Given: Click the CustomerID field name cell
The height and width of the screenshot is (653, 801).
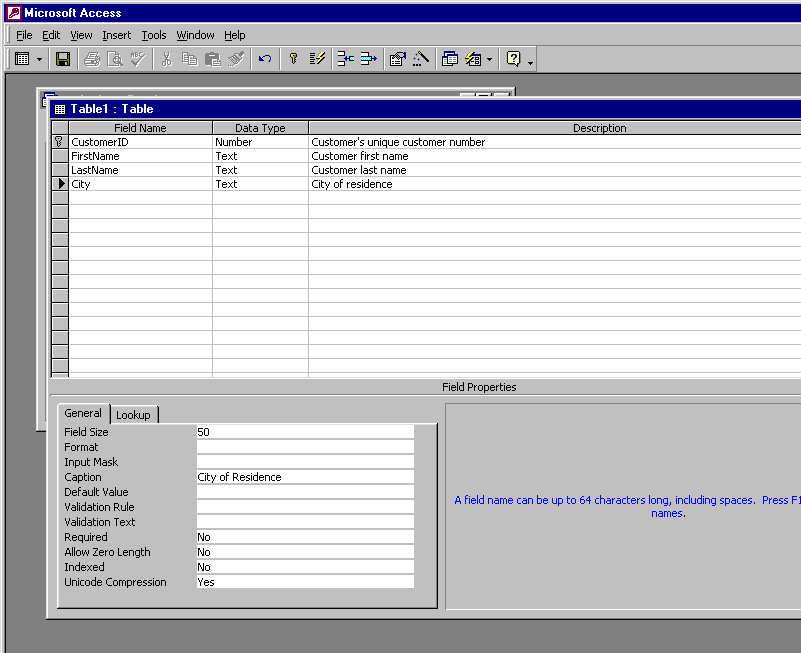Looking at the screenshot, I should click(x=140, y=142).
